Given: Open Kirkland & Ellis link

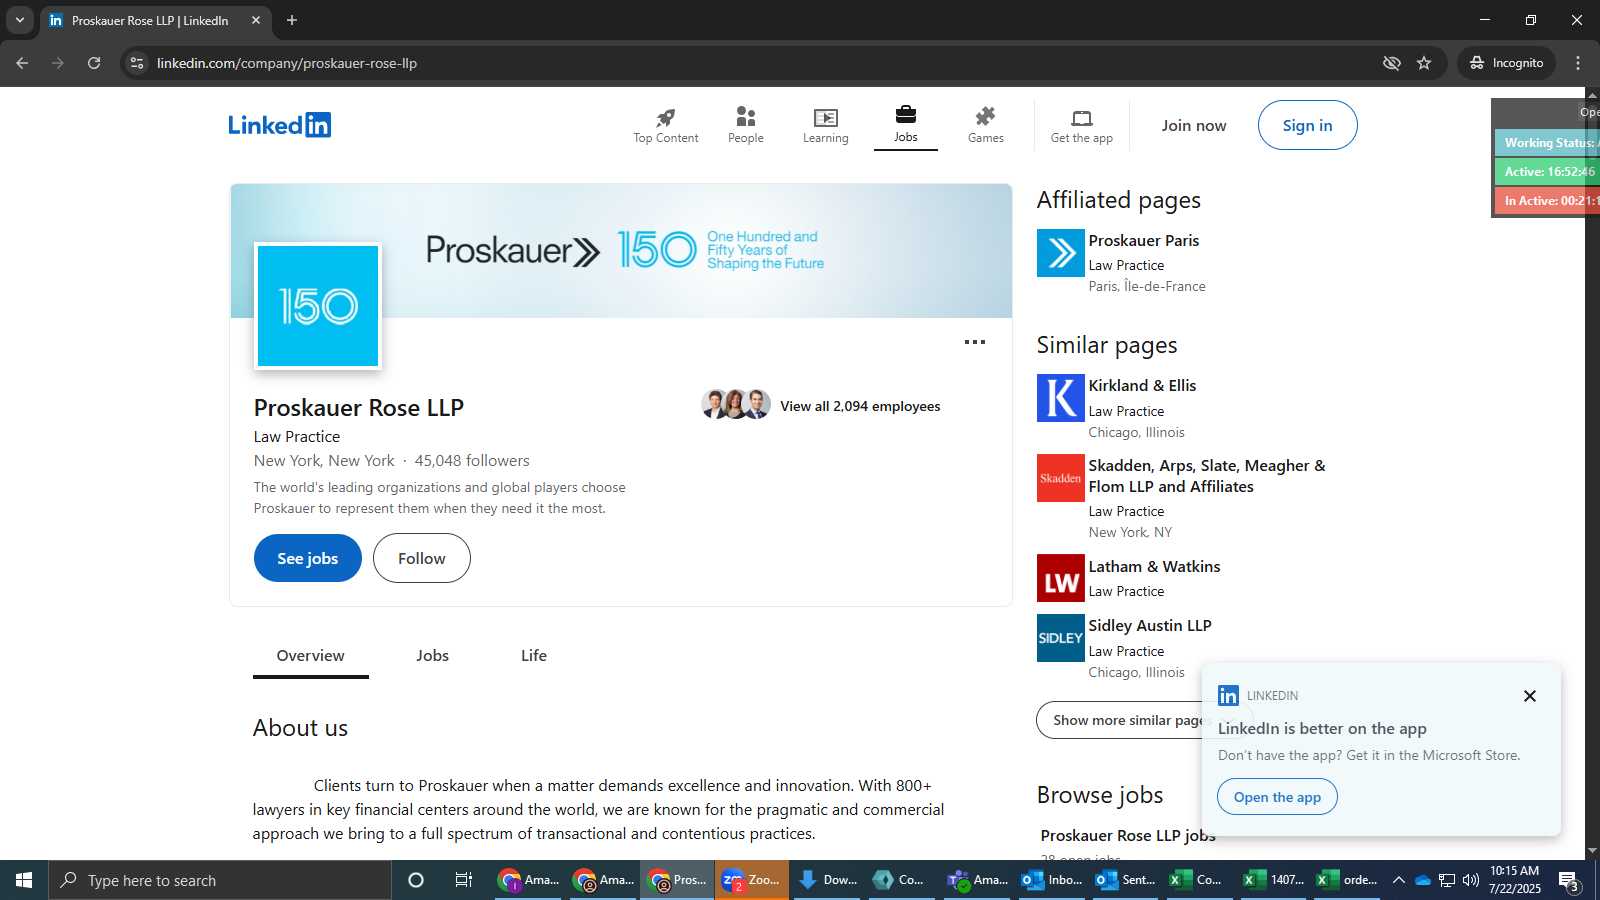Looking at the screenshot, I should [x=1142, y=386].
